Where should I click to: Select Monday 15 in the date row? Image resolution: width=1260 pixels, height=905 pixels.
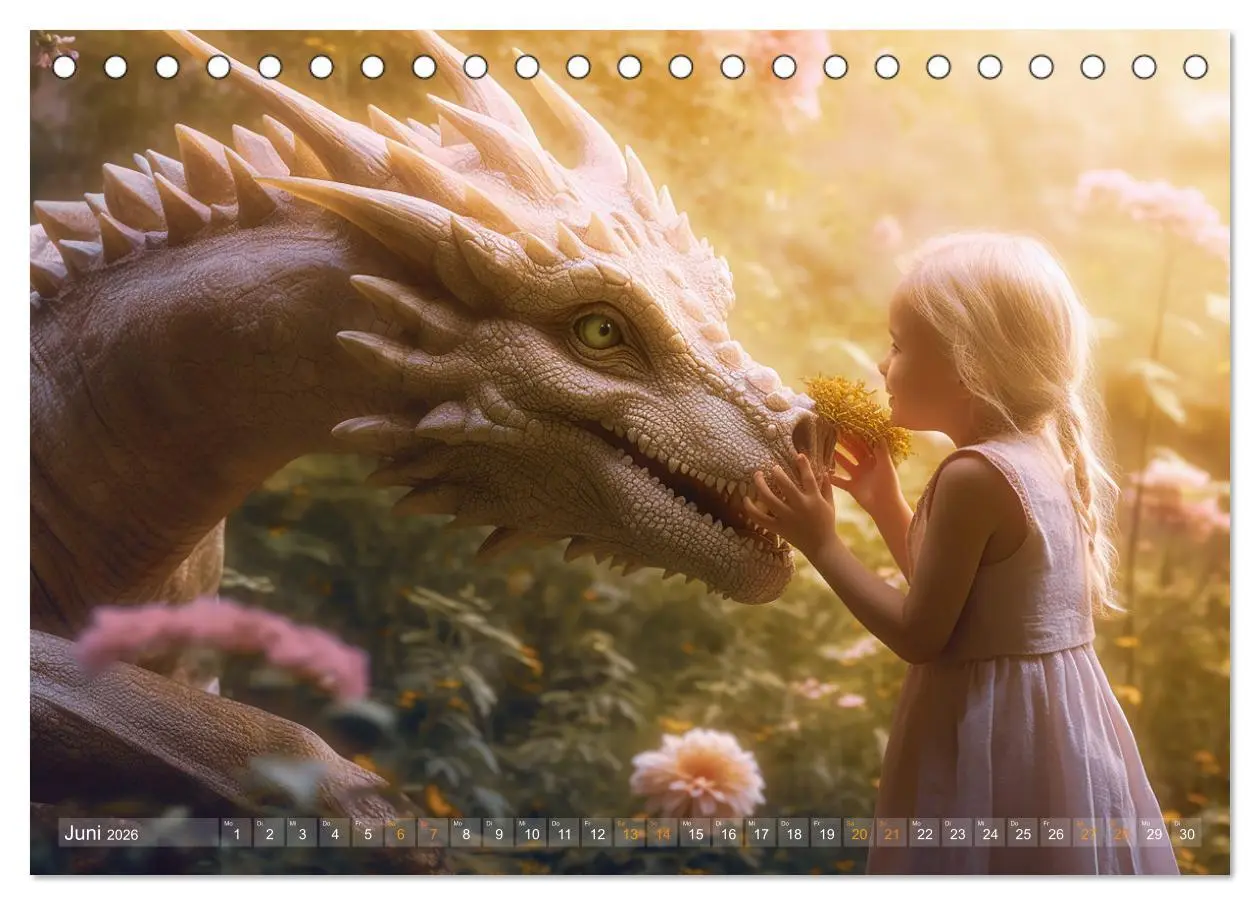click(x=695, y=833)
